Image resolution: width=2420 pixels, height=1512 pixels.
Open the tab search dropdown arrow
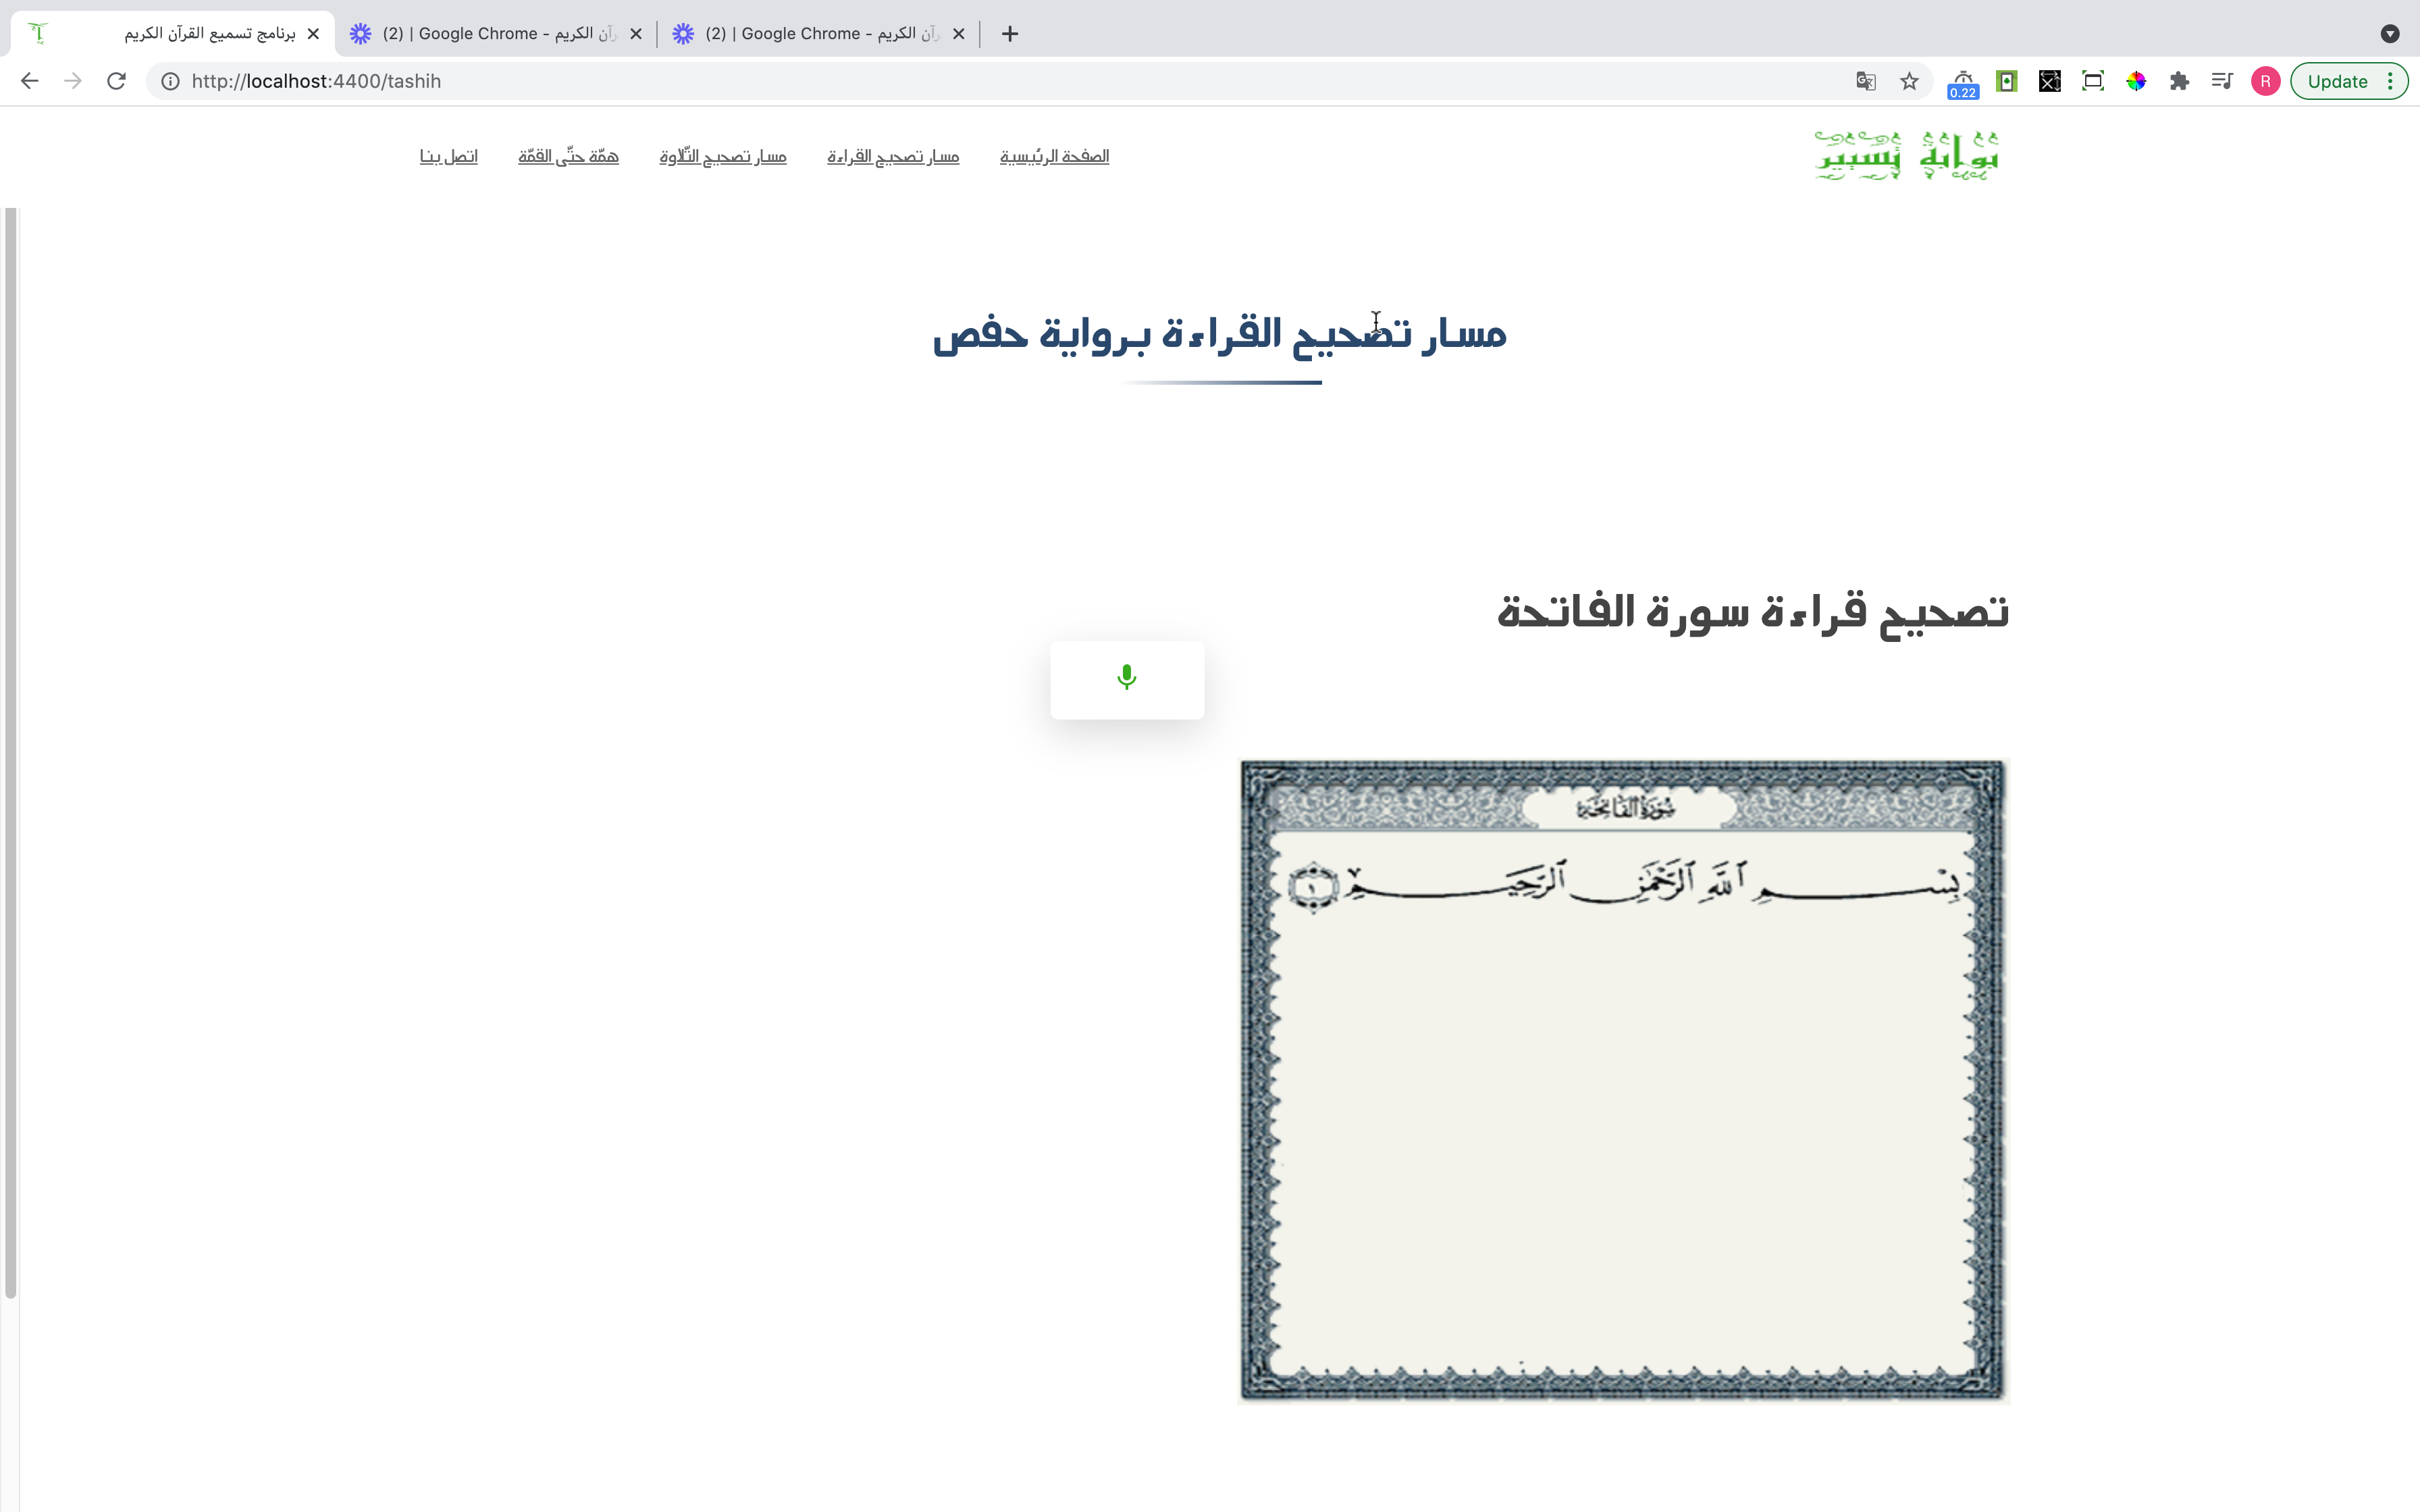point(2390,34)
